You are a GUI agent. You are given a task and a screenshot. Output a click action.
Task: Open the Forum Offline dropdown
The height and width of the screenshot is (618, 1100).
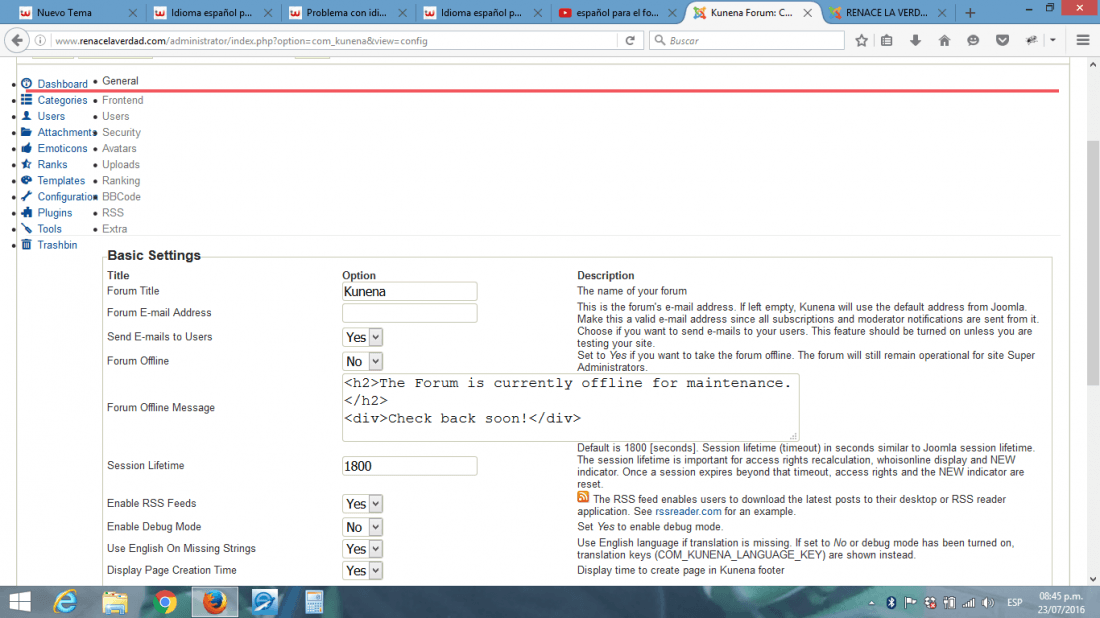click(x=362, y=361)
